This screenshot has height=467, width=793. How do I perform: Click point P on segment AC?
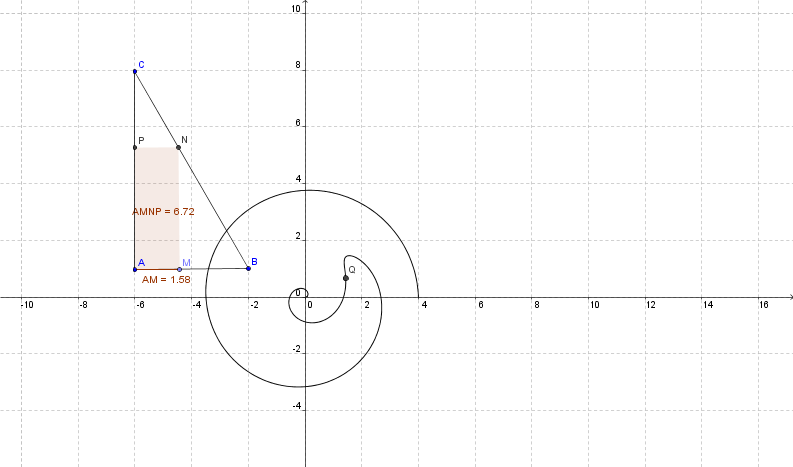[135, 147]
